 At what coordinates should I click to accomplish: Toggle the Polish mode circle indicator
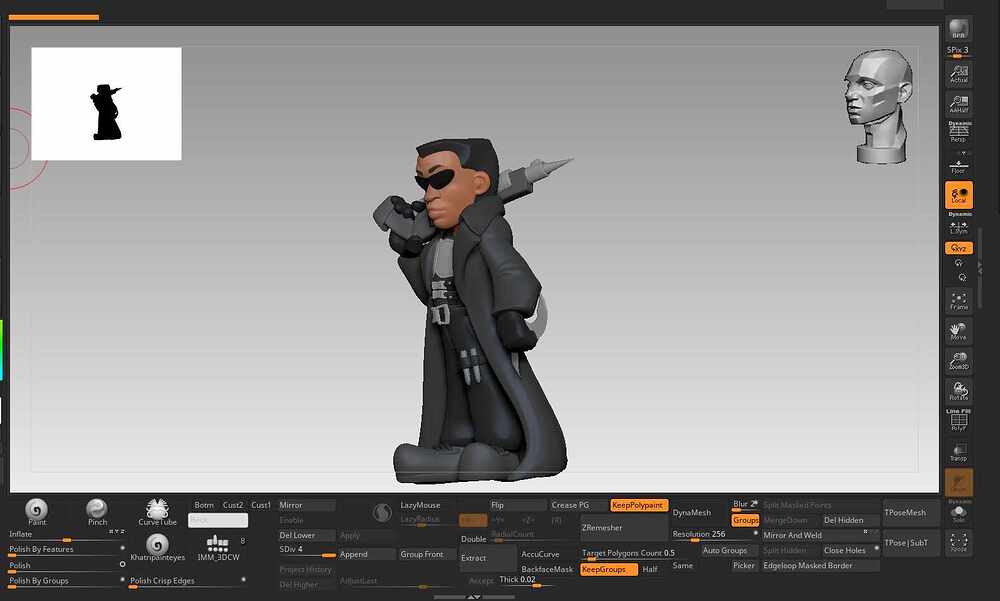[122, 564]
